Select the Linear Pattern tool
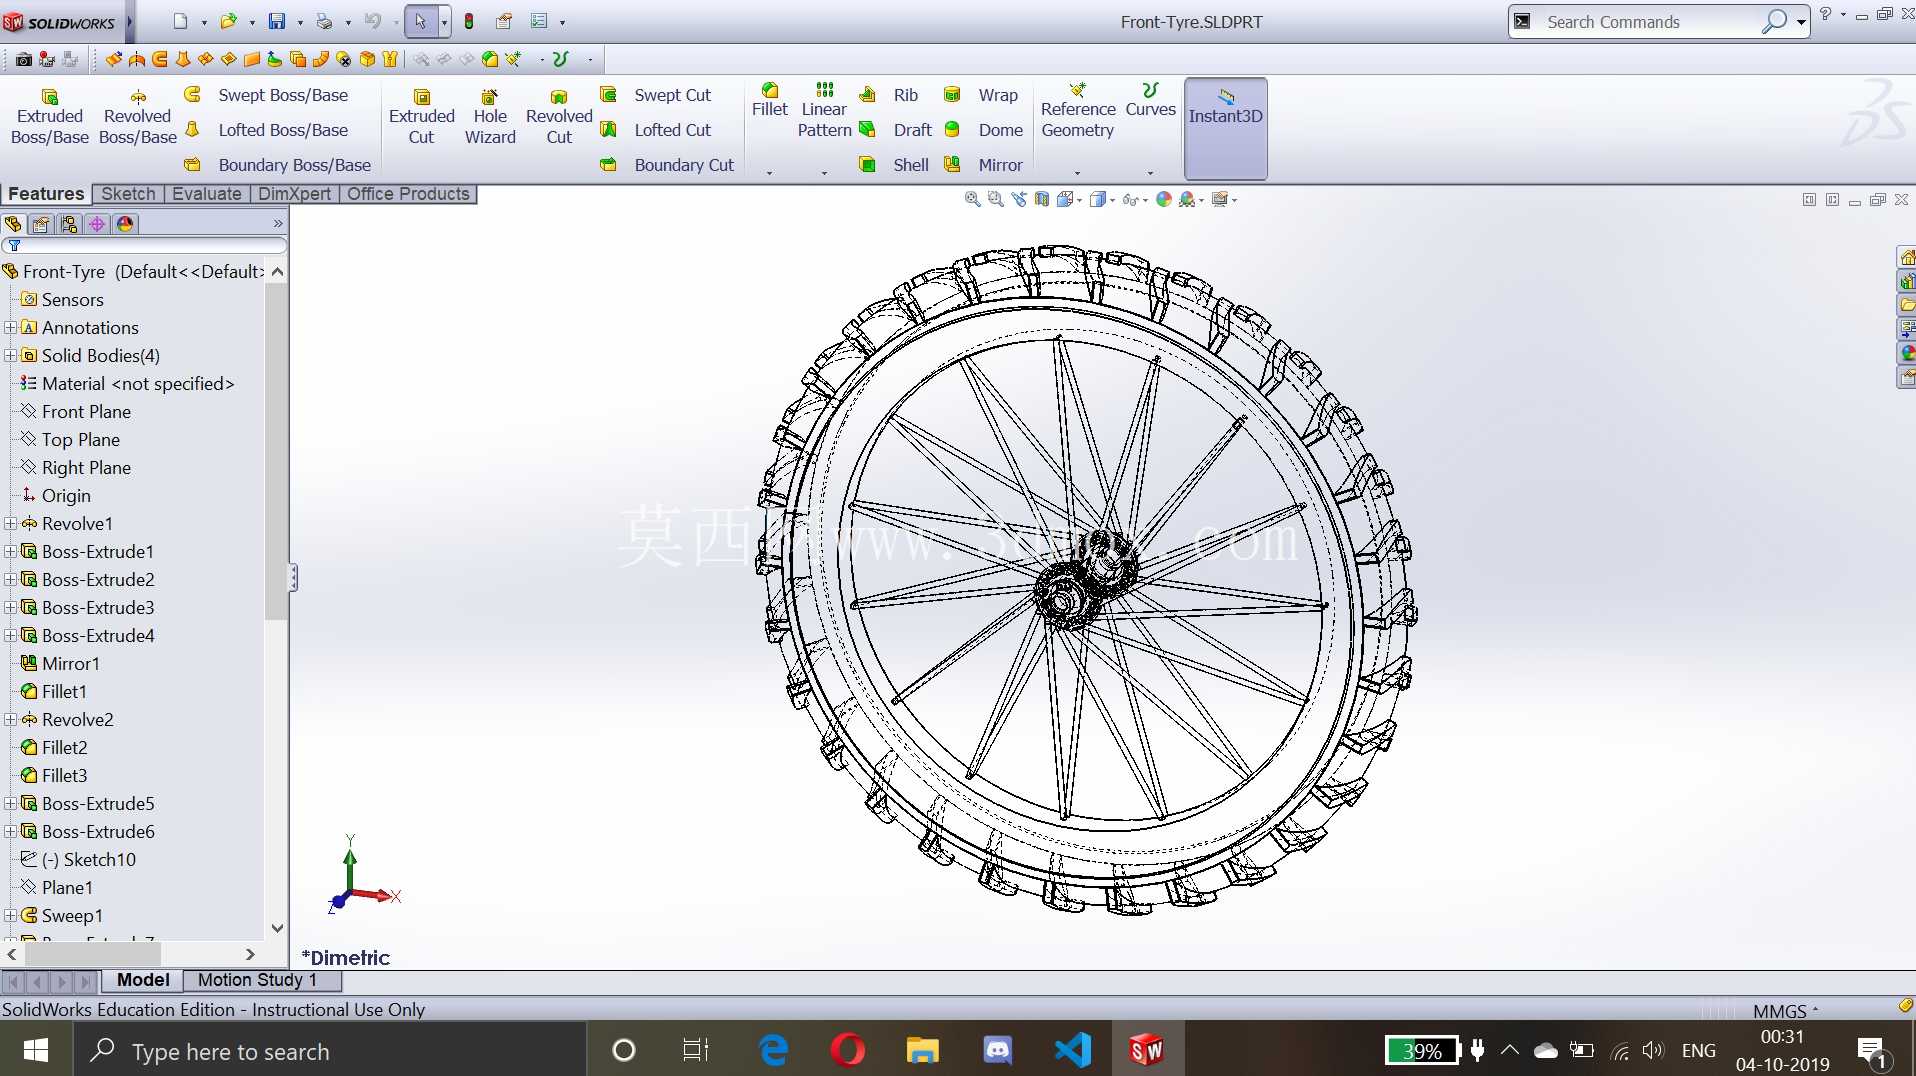This screenshot has width=1916, height=1076. click(824, 110)
